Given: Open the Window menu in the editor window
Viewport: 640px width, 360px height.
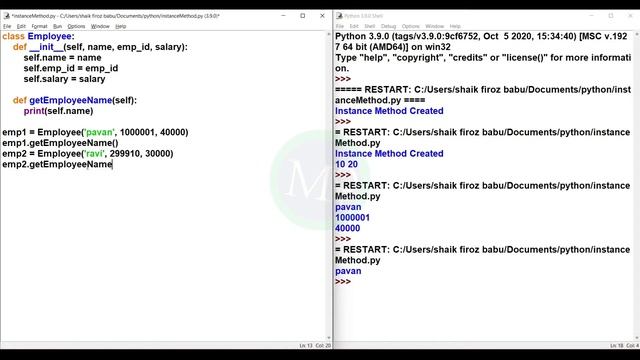Looking at the screenshot, I should pos(100,26).
